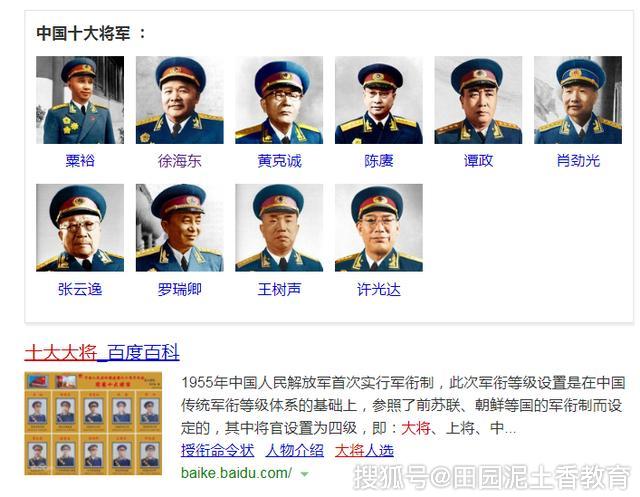Viewport: 640px width, 497px height.
Task: Click the 粟裕 name link
Action: click(80, 160)
